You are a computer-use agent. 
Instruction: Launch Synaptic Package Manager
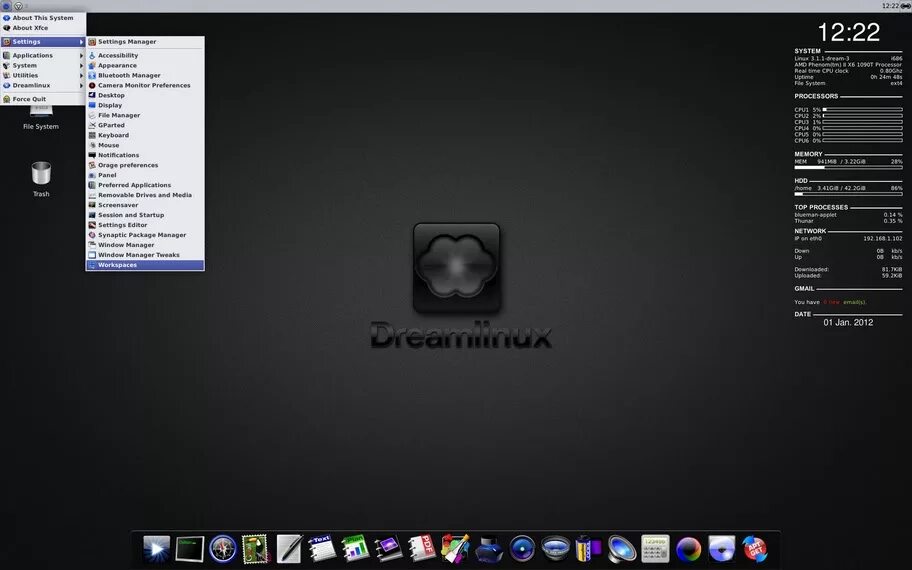click(x=145, y=235)
